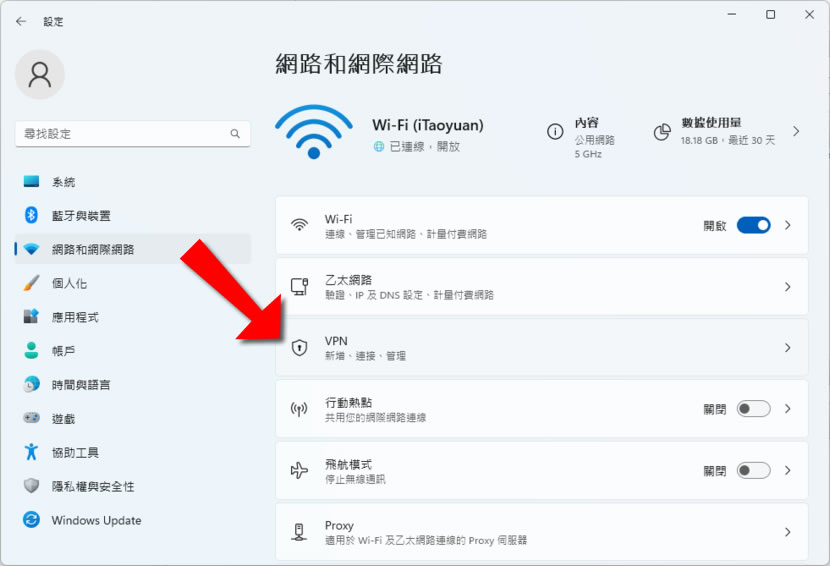
Task: Click the 系統 monitor icon
Action: (x=31, y=182)
